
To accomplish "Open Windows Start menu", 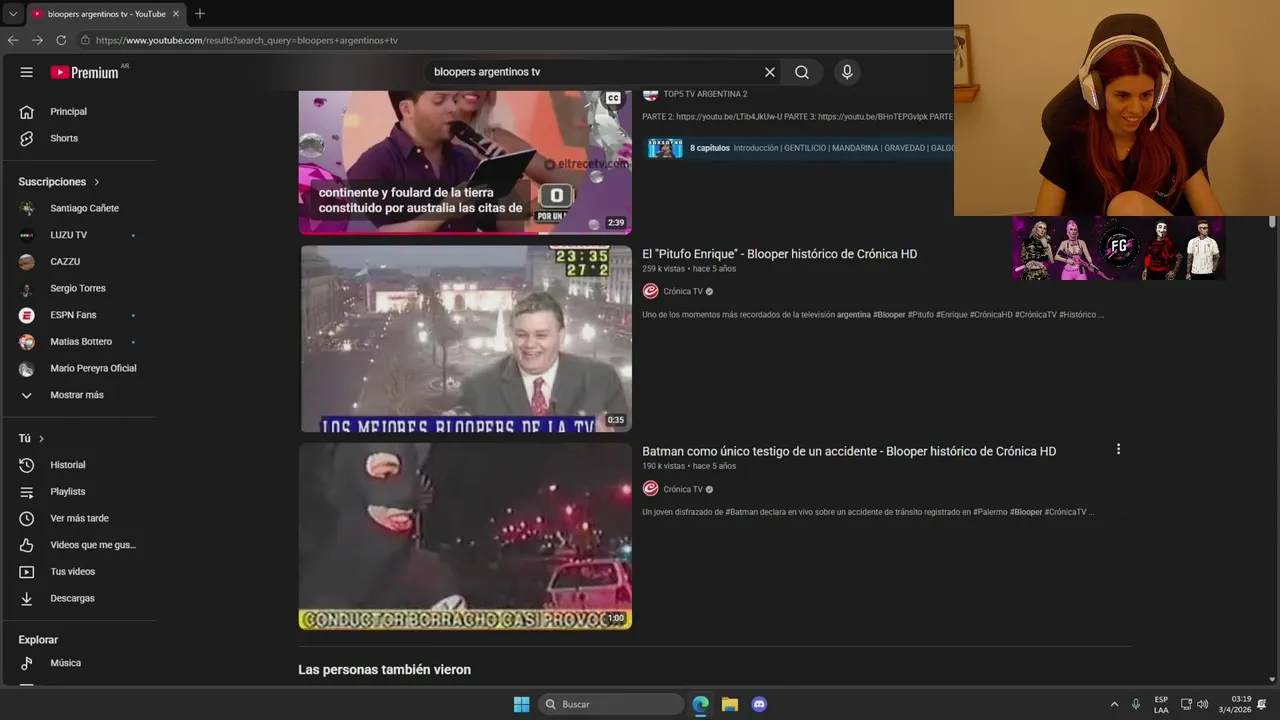I will pos(521,704).
